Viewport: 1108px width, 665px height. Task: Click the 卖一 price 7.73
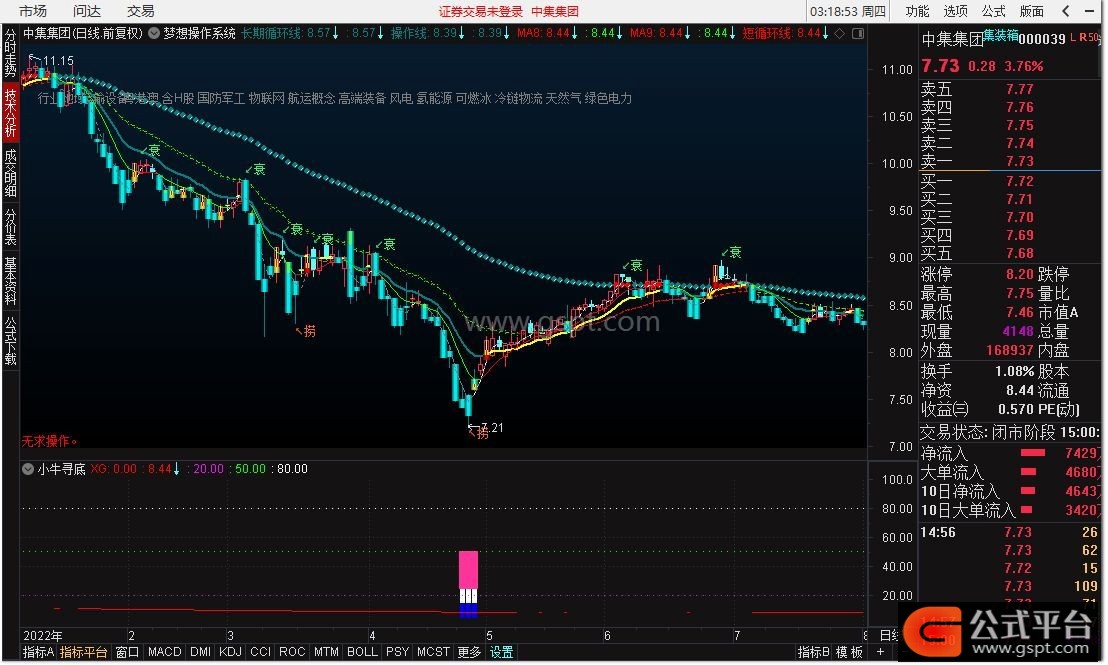point(1020,161)
